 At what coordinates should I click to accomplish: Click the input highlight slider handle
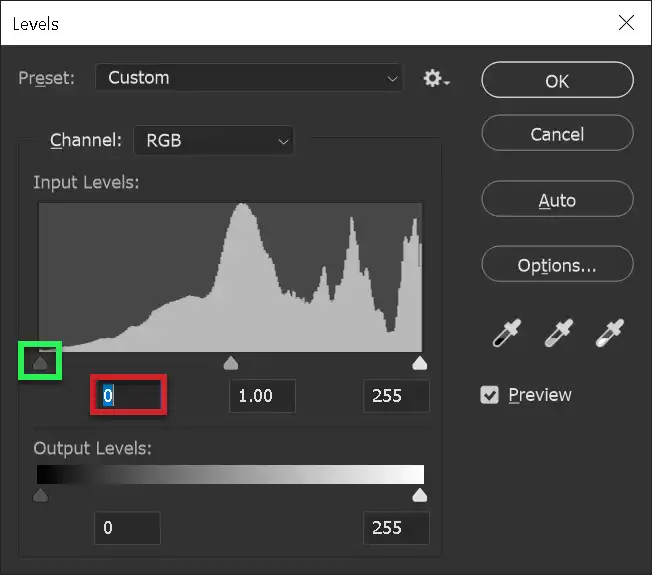pos(420,363)
